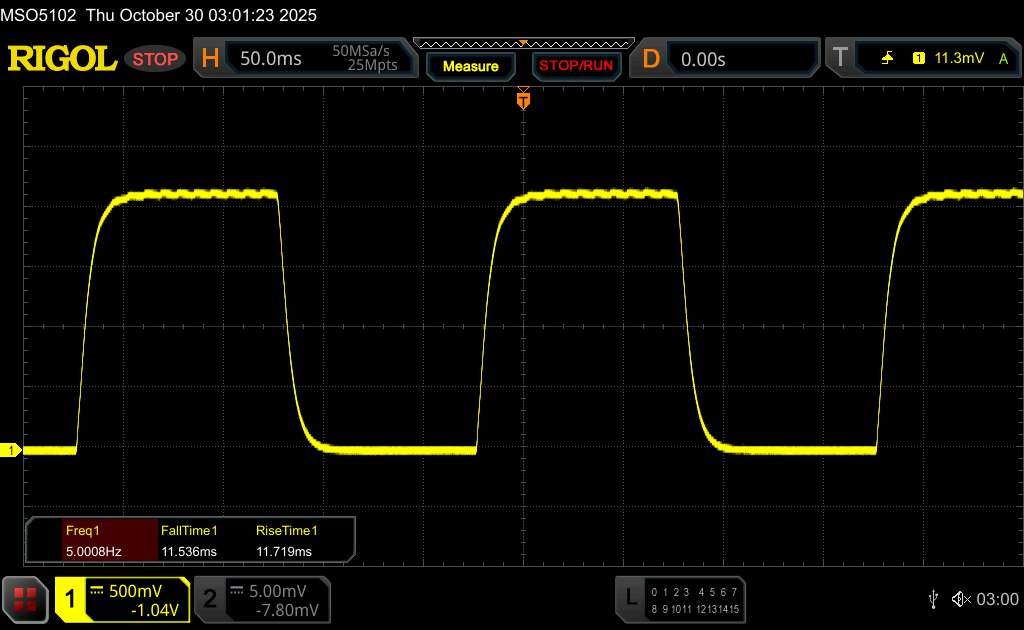Click the rising edge trigger icon

[x=887, y=59]
